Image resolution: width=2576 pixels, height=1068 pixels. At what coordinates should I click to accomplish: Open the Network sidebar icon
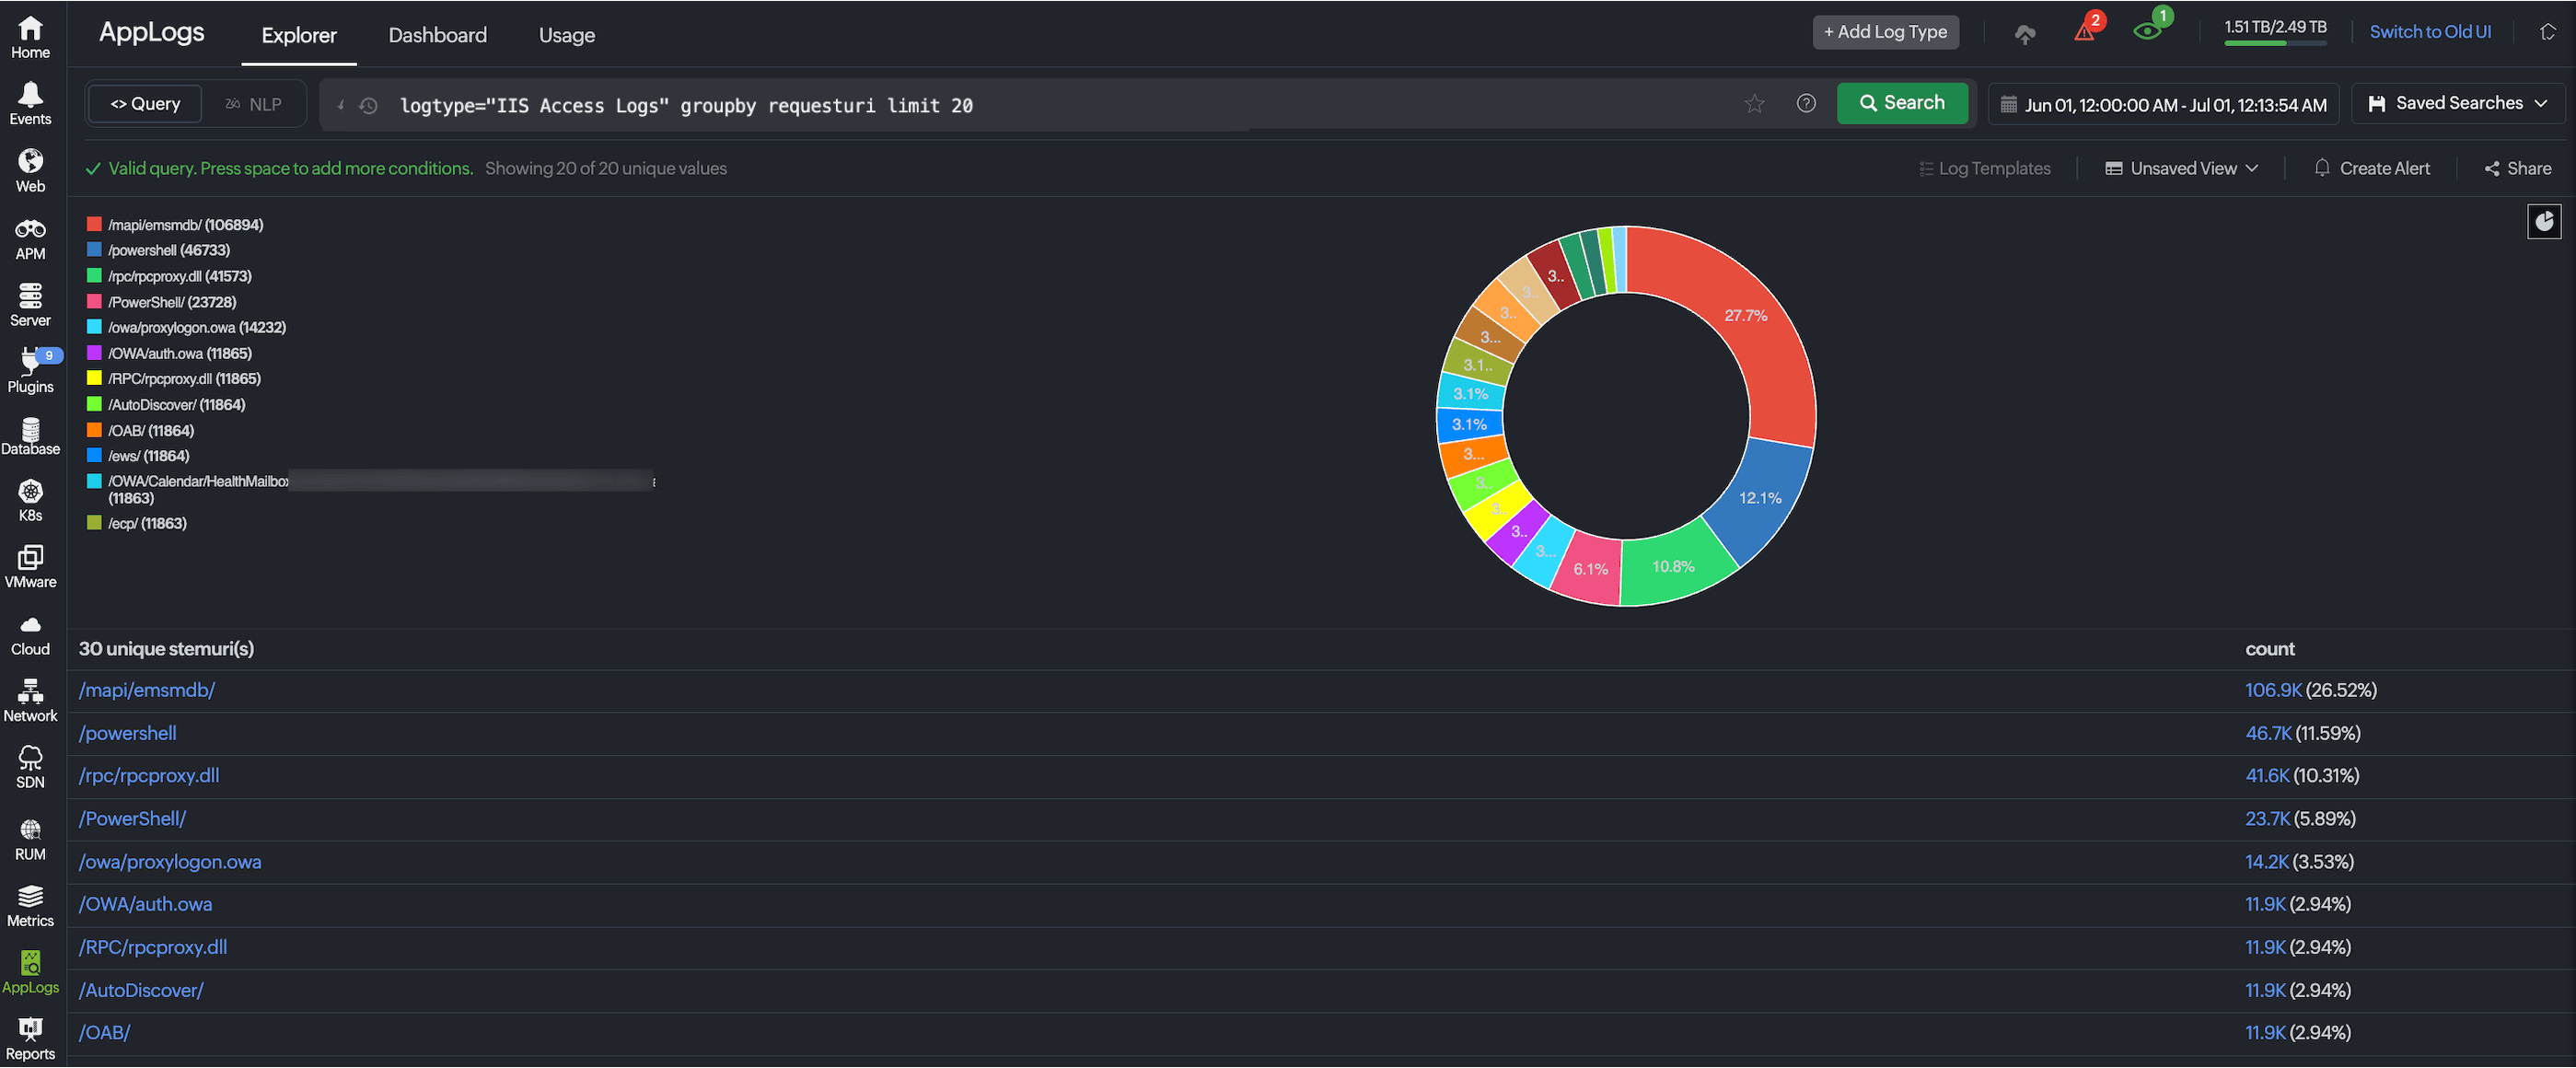click(x=30, y=701)
